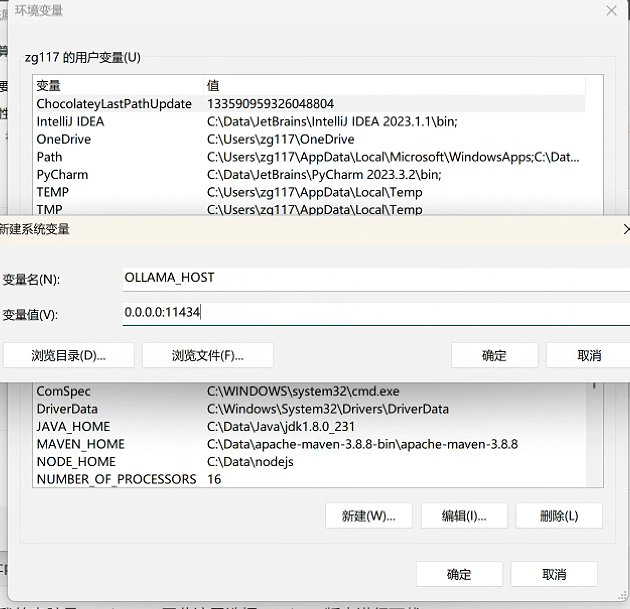Viewport: 630px width, 609px height.
Task: Select the NODE_HOME system variable
Action: click(76, 462)
